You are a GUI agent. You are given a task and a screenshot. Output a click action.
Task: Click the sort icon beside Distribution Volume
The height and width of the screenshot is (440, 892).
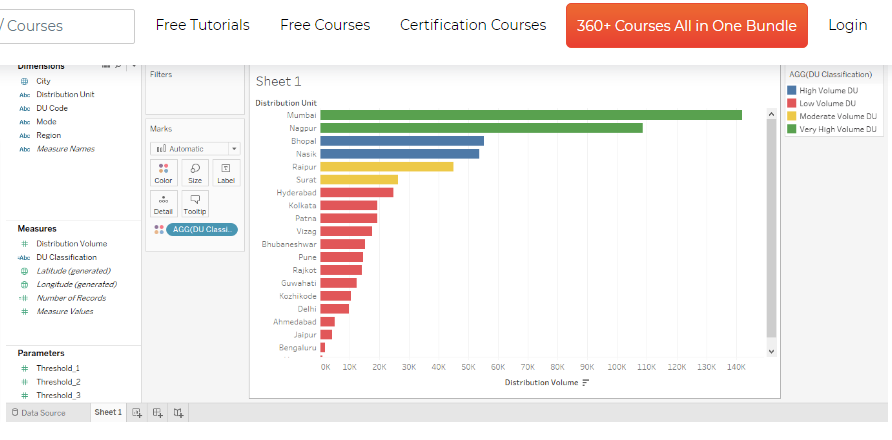(586, 383)
